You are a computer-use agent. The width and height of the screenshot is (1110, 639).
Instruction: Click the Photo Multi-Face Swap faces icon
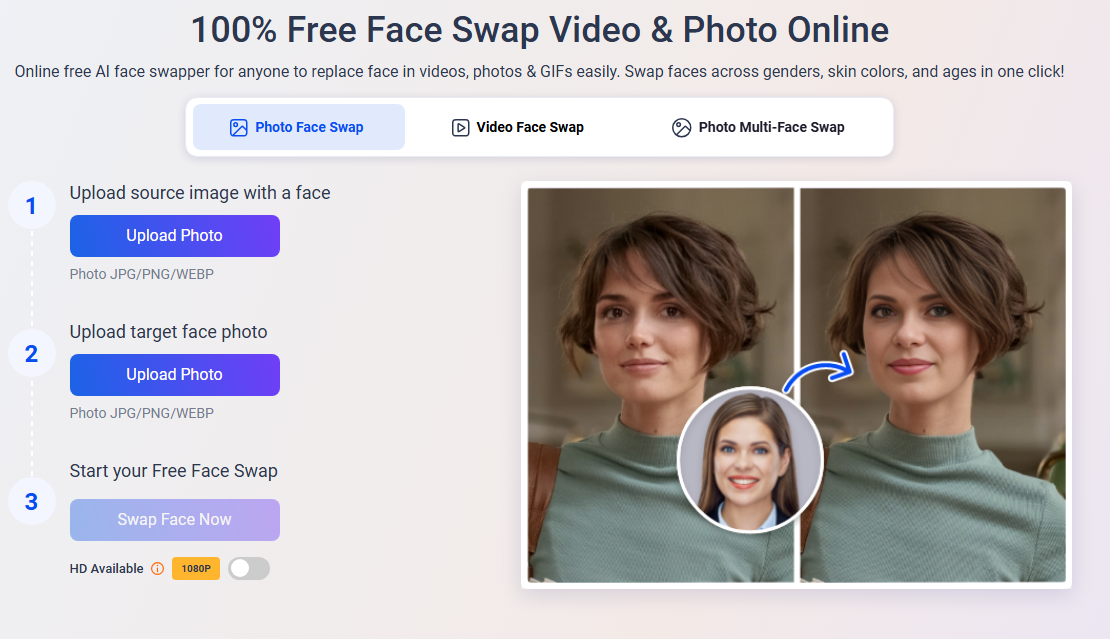coord(681,127)
